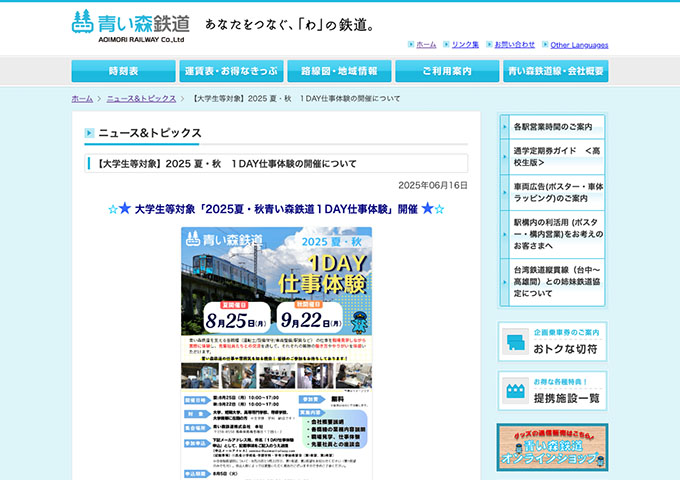Click the building icon on the 提携施設一覧 banner
The image size is (680, 480).
(516, 391)
